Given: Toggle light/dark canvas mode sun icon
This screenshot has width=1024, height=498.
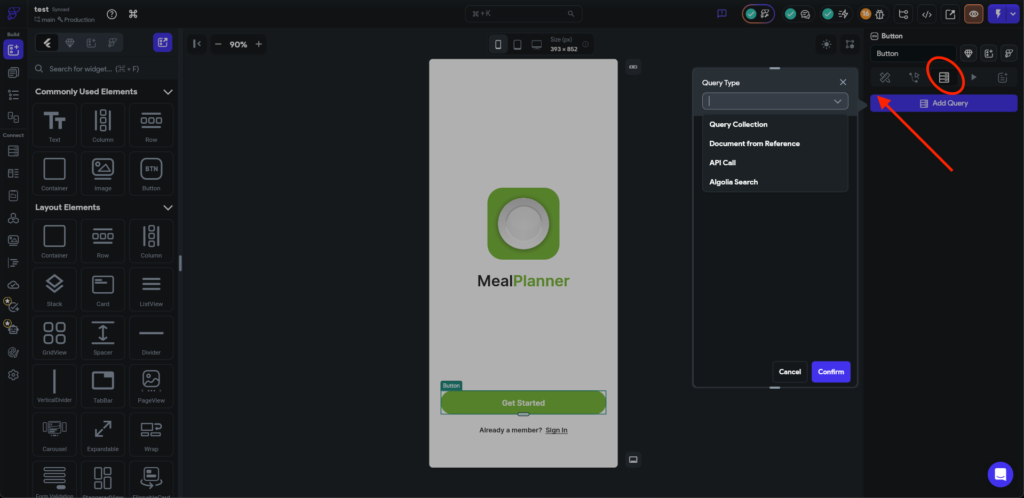Looking at the screenshot, I should tap(825, 44).
